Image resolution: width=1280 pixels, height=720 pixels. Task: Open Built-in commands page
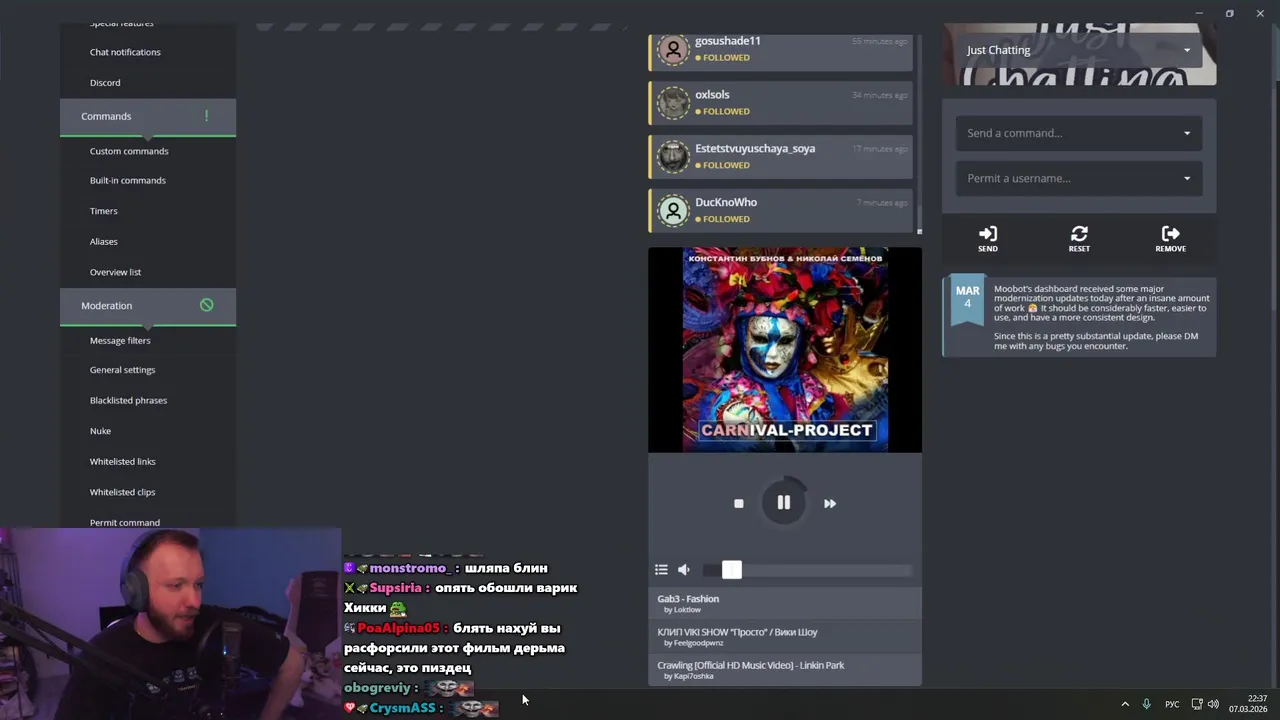point(128,180)
